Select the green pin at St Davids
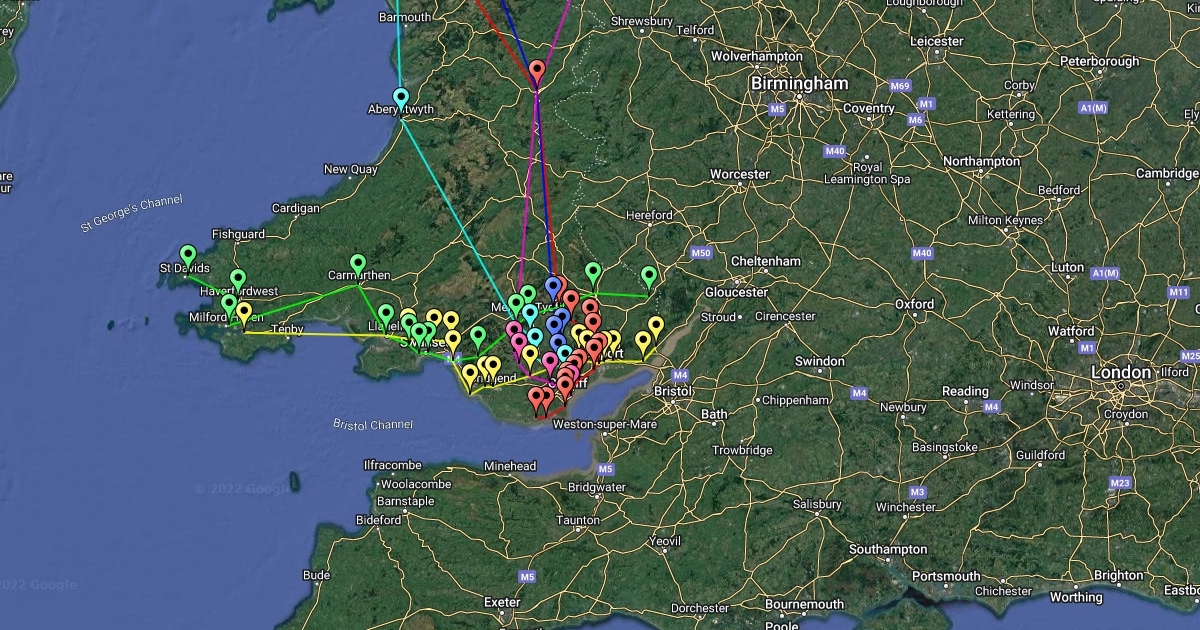The height and width of the screenshot is (630, 1200). [187, 256]
